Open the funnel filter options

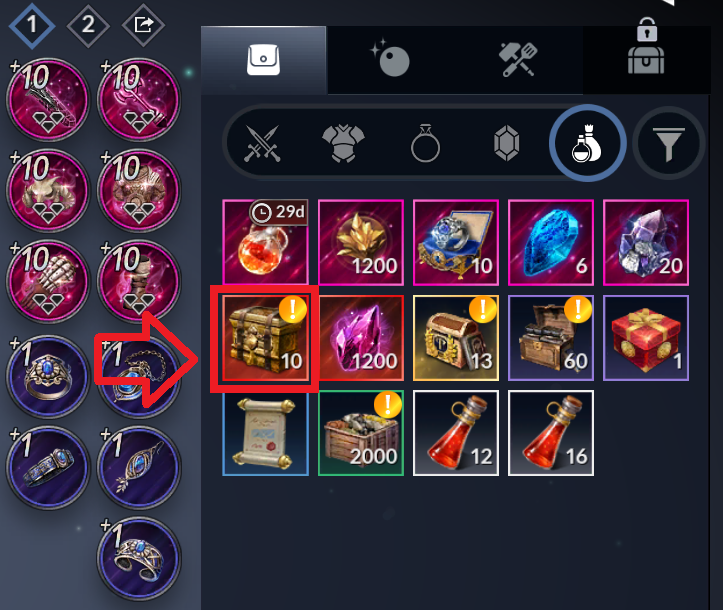point(668,143)
